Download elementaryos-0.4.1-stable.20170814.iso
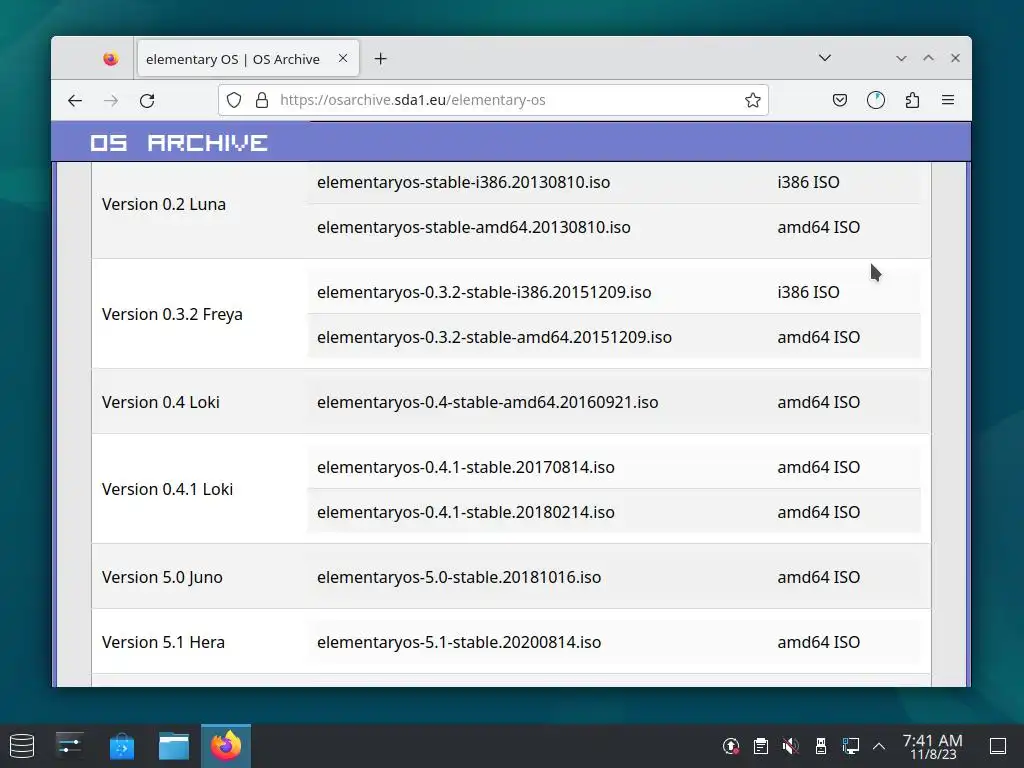The height and width of the screenshot is (768, 1024). click(x=466, y=468)
